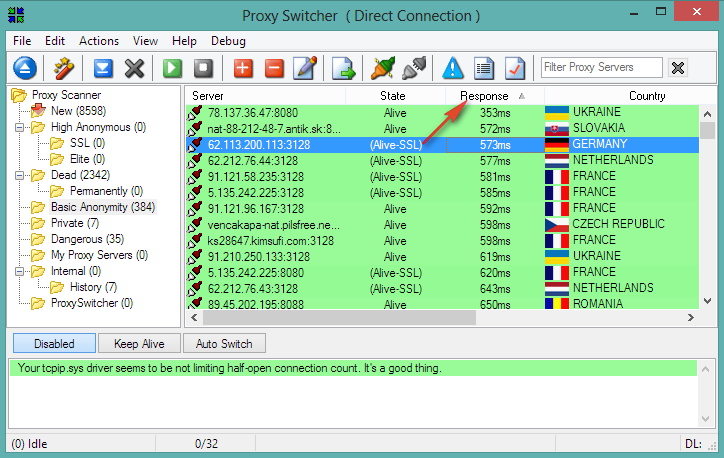The width and height of the screenshot is (724, 458).
Task: Select server row 91.210.250.133:3128
Action: tap(442, 257)
